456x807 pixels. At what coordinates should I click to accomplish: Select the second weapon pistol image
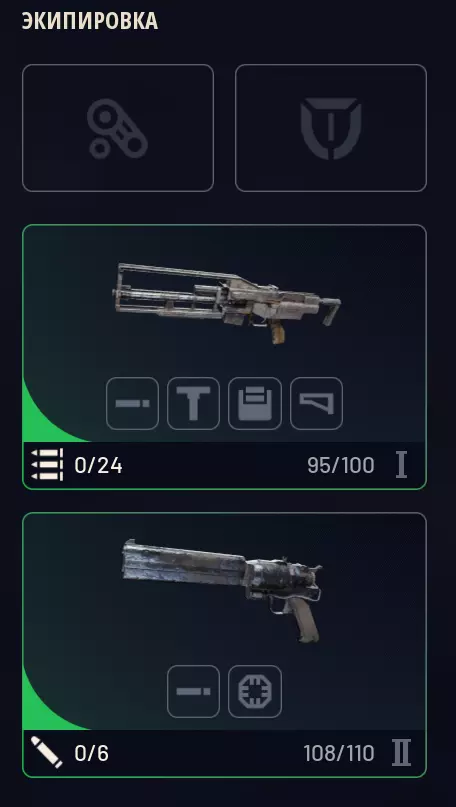click(222, 590)
